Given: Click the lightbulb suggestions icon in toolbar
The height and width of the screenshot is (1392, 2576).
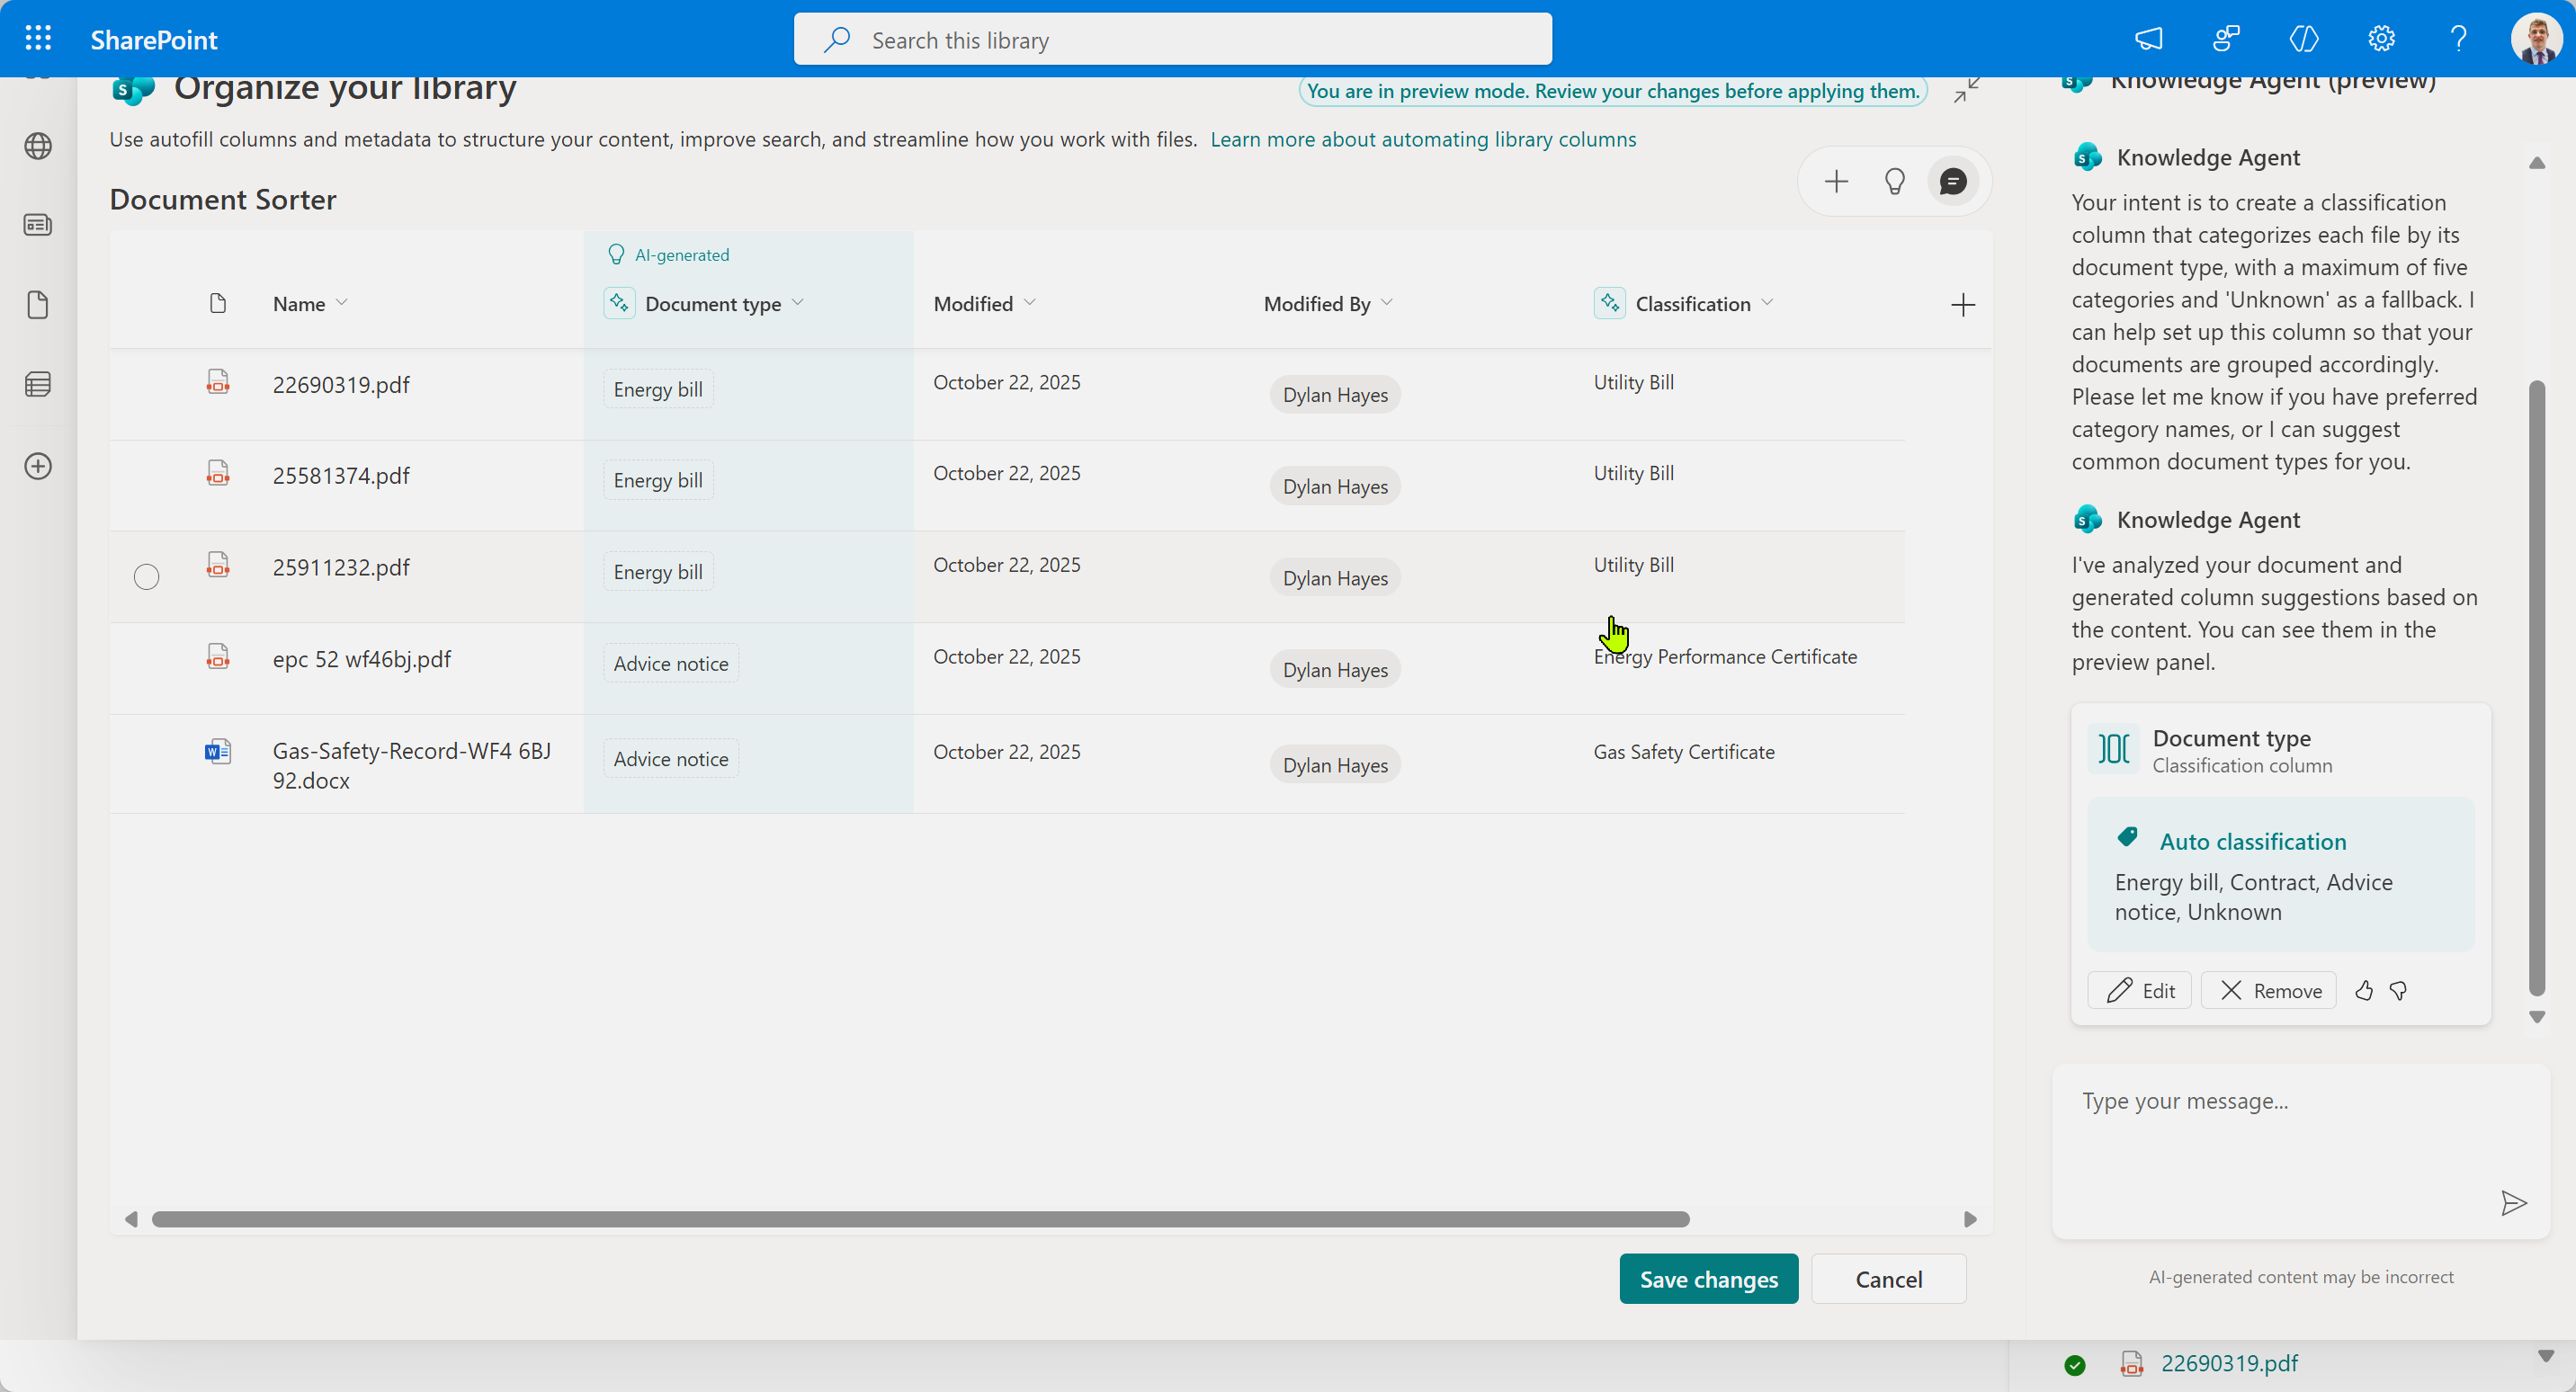Looking at the screenshot, I should pyautogui.click(x=1894, y=181).
